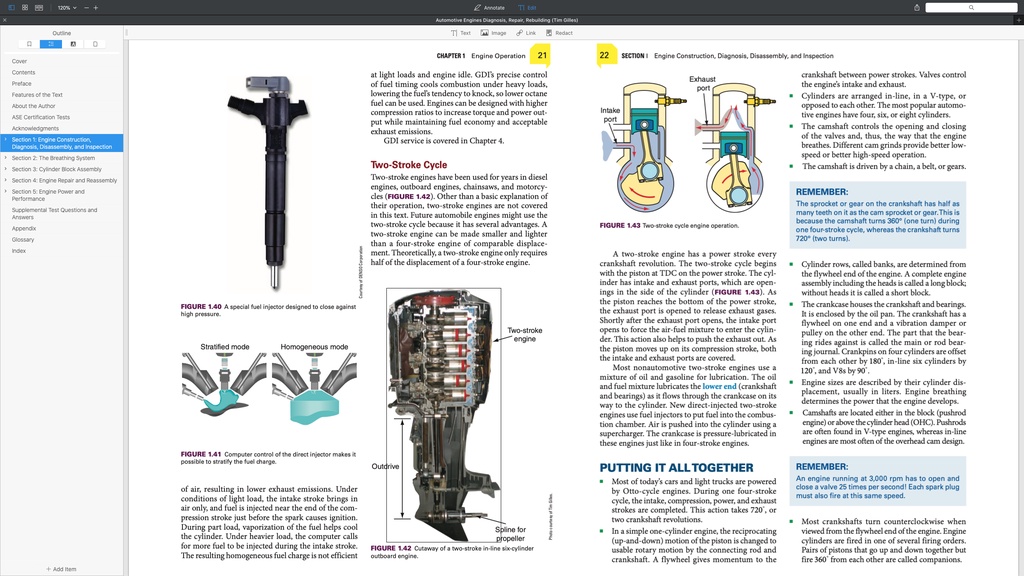The width and height of the screenshot is (1024, 576).
Task: Decrease zoom with the minus control
Action: coord(86,7)
